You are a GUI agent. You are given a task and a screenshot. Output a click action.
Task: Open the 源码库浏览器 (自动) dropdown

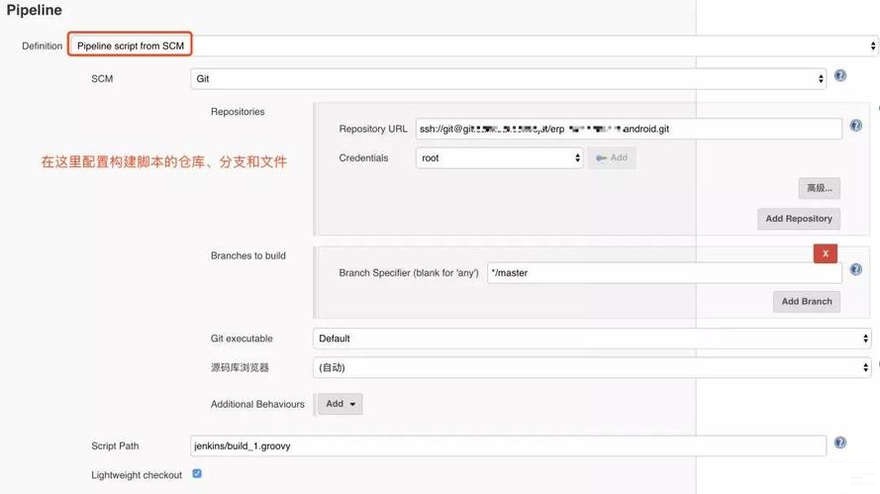pyautogui.click(x=592, y=368)
